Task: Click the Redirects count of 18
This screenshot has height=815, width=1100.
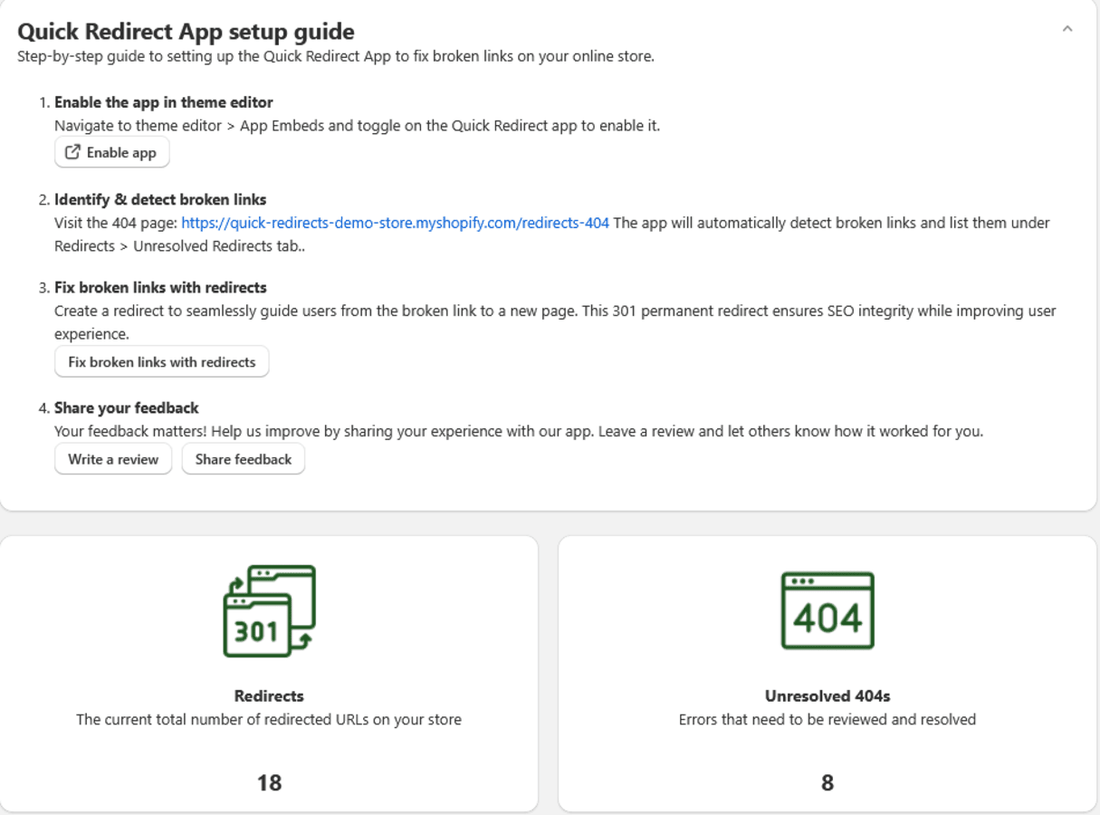Action: [267, 782]
